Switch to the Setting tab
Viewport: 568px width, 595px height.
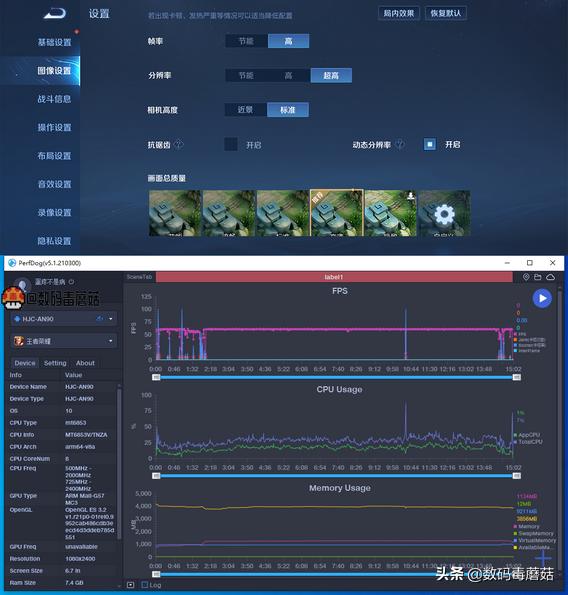coord(55,363)
